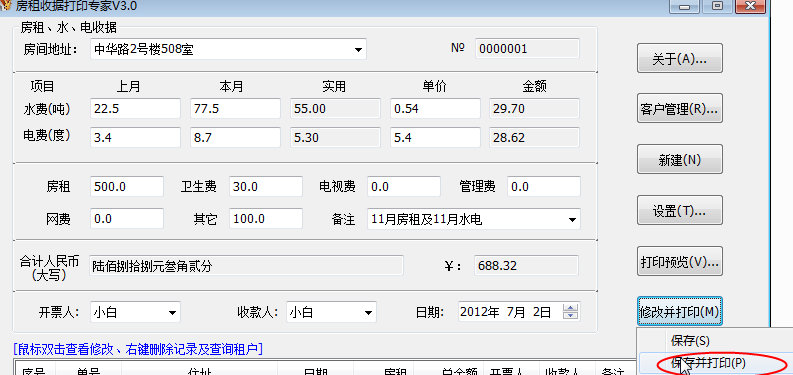Increase the date with the up spinner arrow
The width and height of the screenshot is (793, 375).
coord(571,307)
